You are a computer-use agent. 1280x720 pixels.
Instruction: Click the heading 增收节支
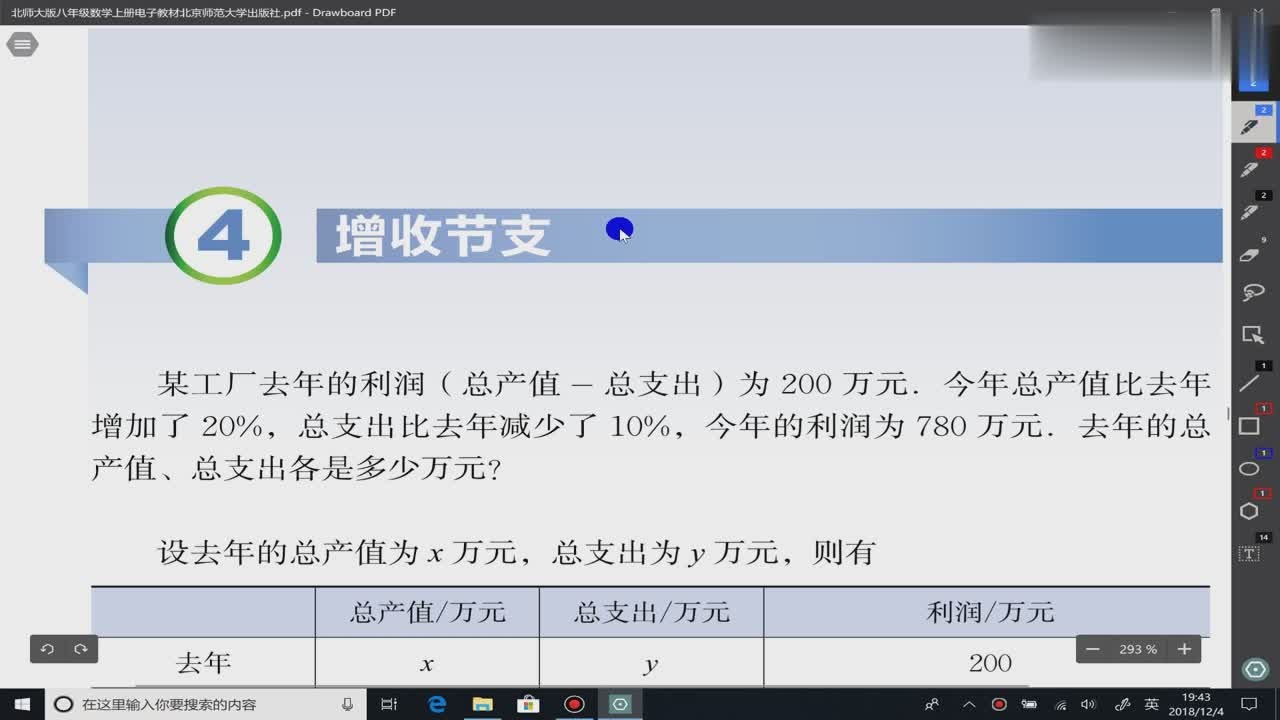click(x=443, y=236)
